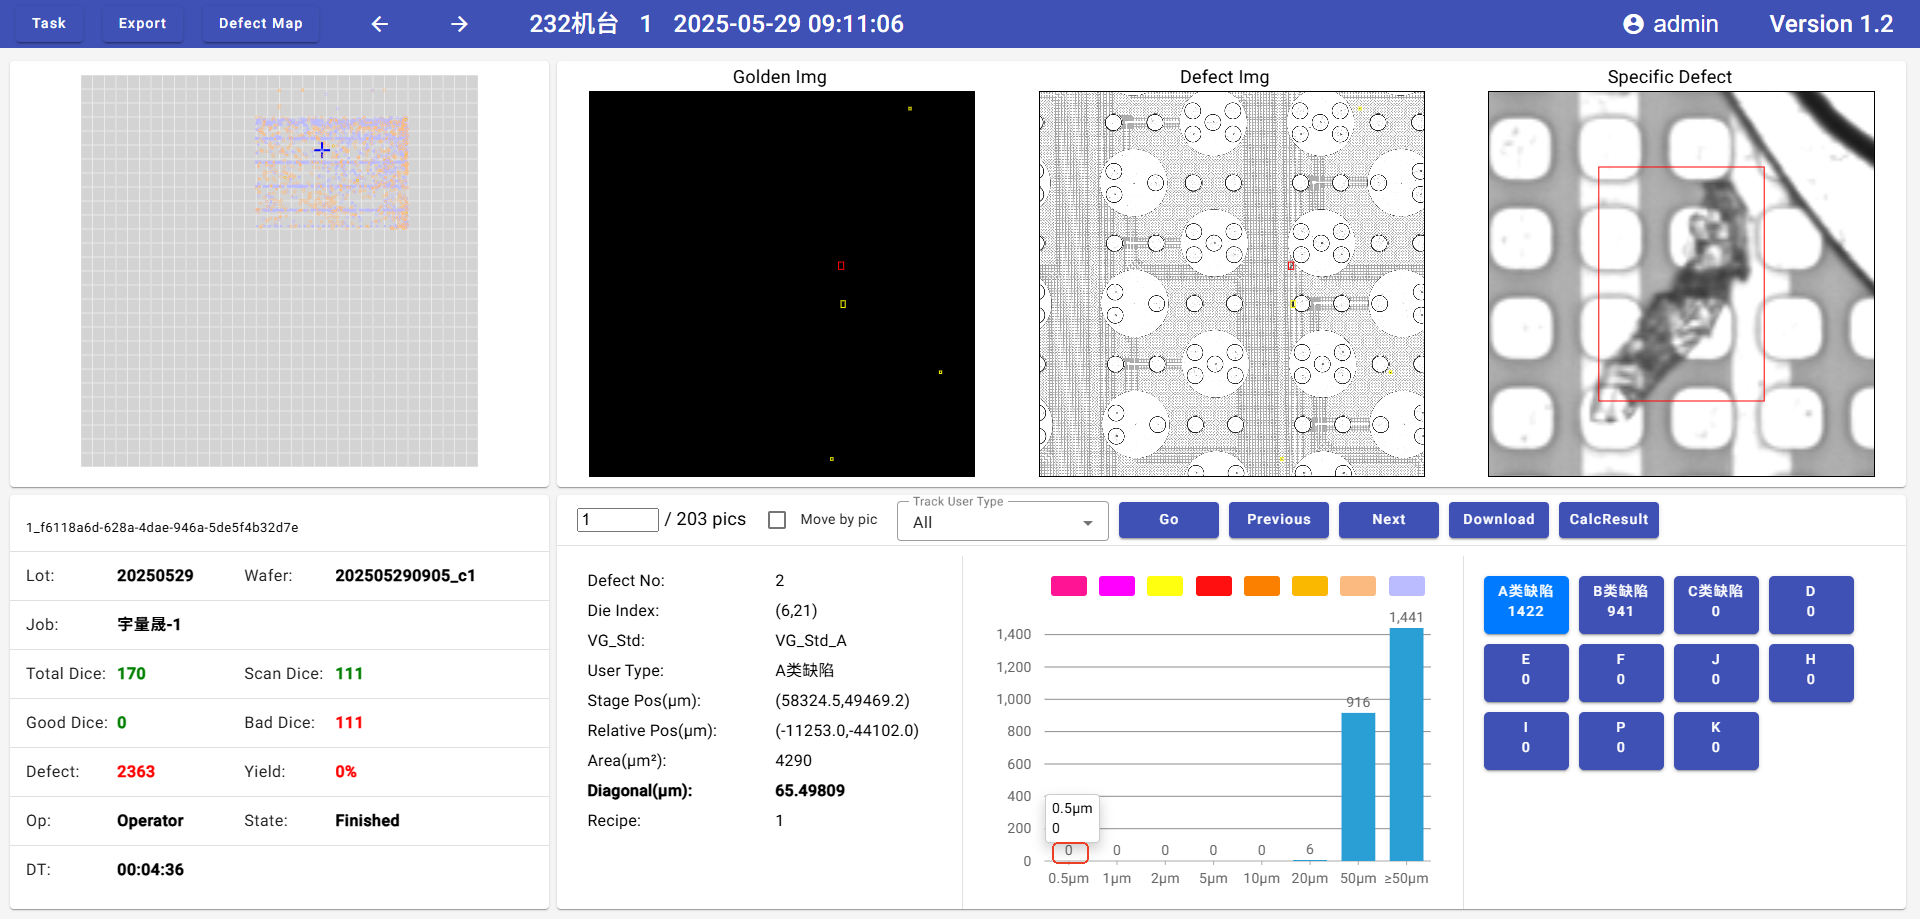The width and height of the screenshot is (1920, 919).
Task: Expand the Track User Type dropdown
Action: 1002,522
